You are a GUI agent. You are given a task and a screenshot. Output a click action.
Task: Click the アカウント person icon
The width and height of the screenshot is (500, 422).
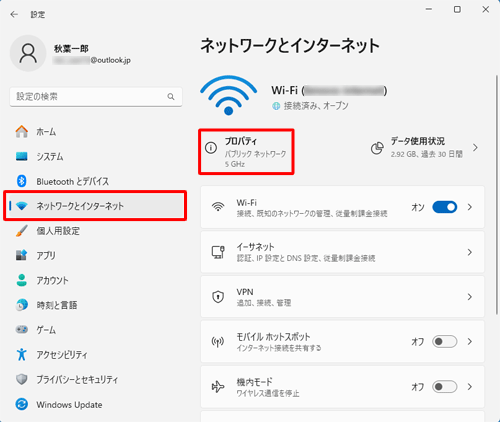[x=22, y=280]
